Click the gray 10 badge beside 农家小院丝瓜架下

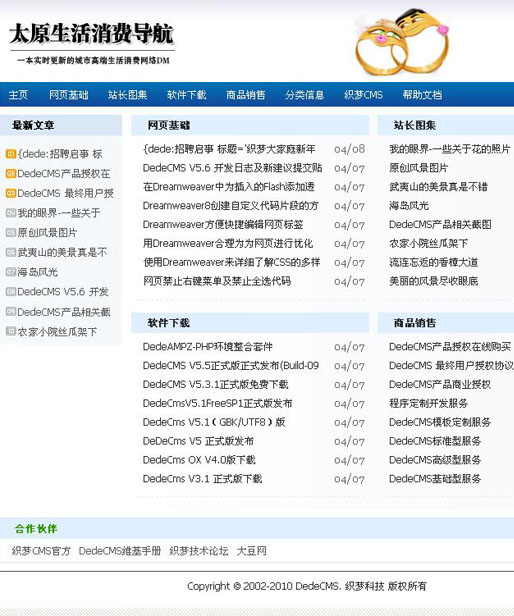[x=11, y=331]
